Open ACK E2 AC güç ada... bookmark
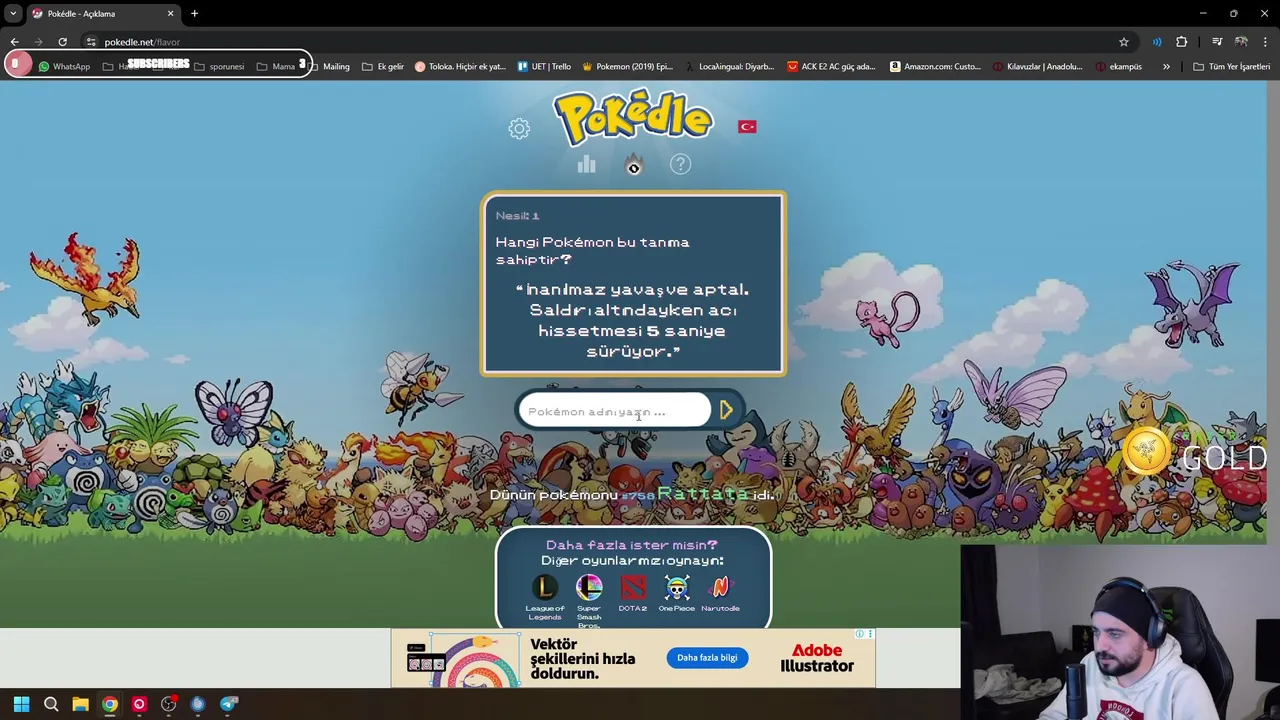This screenshot has height=720, width=1280. click(x=831, y=66)
